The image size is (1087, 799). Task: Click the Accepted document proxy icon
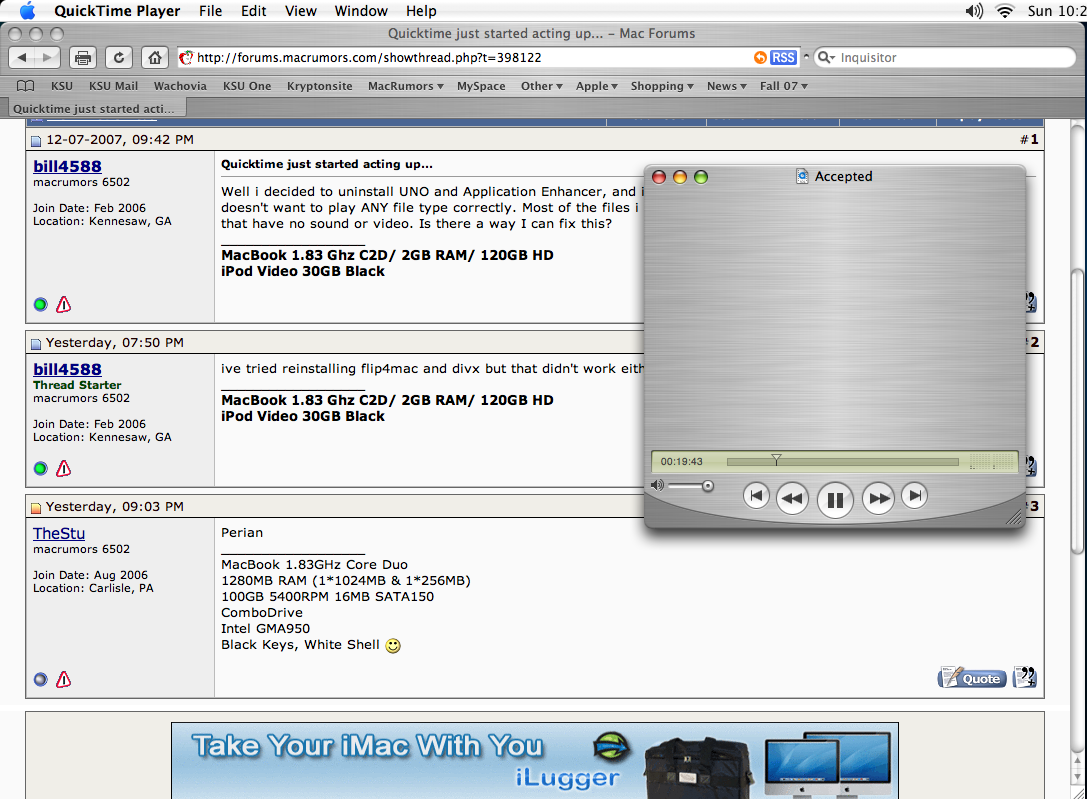coord(802,176)
